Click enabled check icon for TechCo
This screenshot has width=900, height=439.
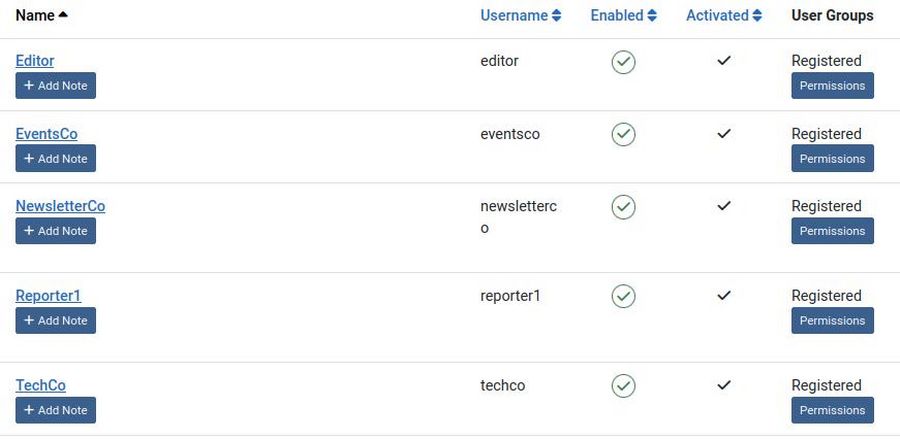(623, 386)
